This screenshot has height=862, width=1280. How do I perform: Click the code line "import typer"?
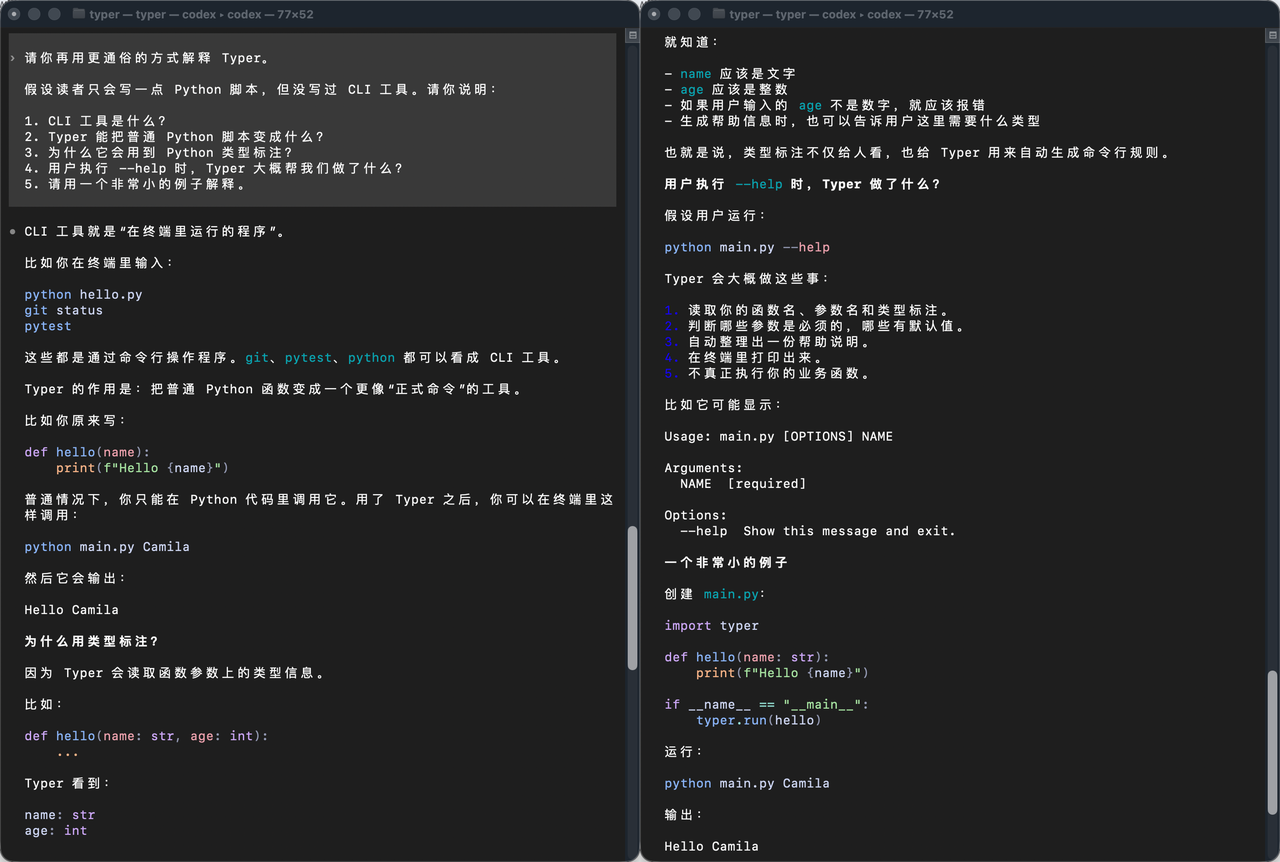click(712, 626)
